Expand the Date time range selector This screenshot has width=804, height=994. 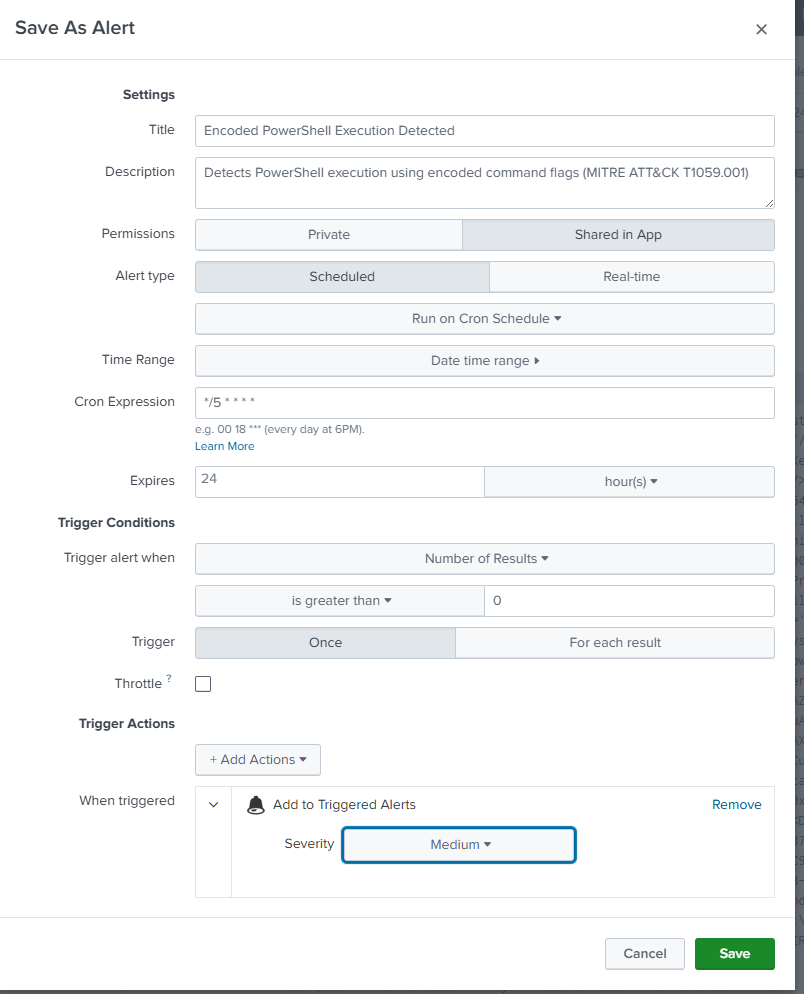point(486,361)
